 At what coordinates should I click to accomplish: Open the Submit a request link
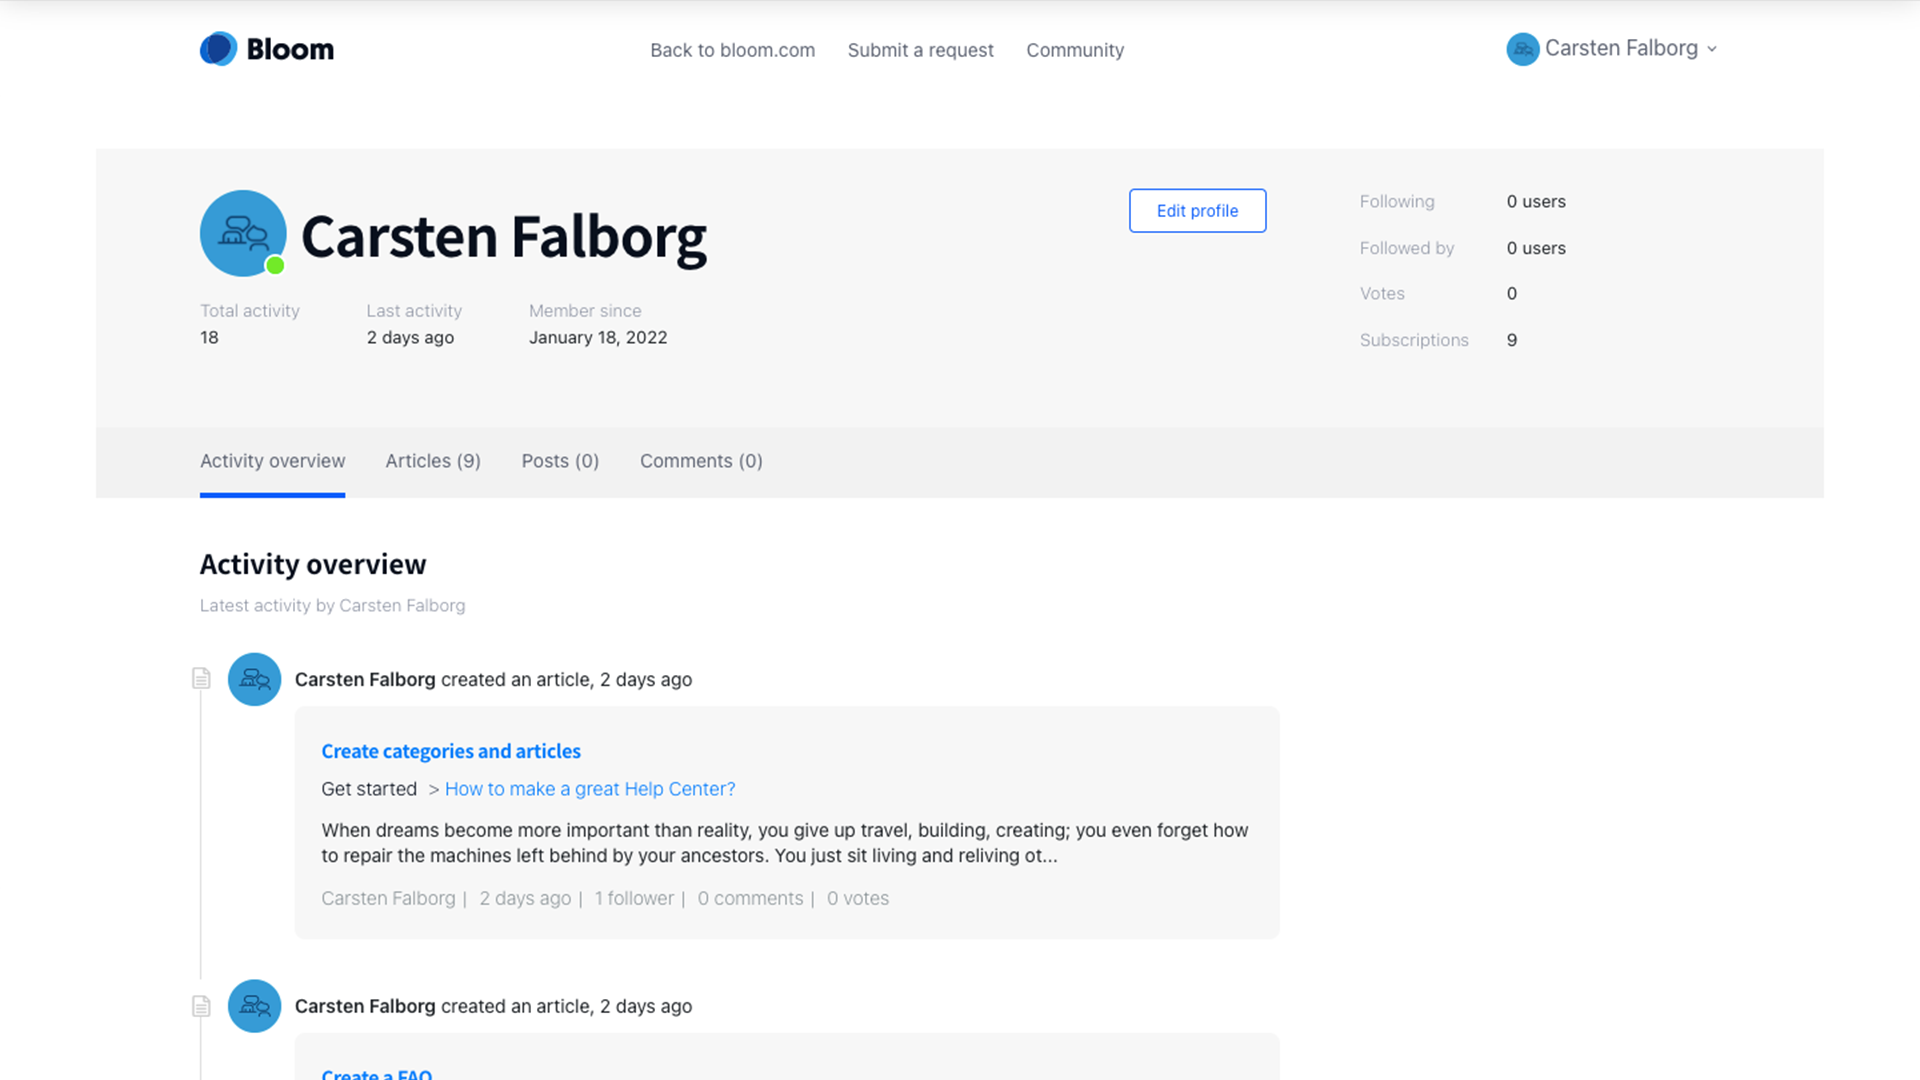pos(920,50)
